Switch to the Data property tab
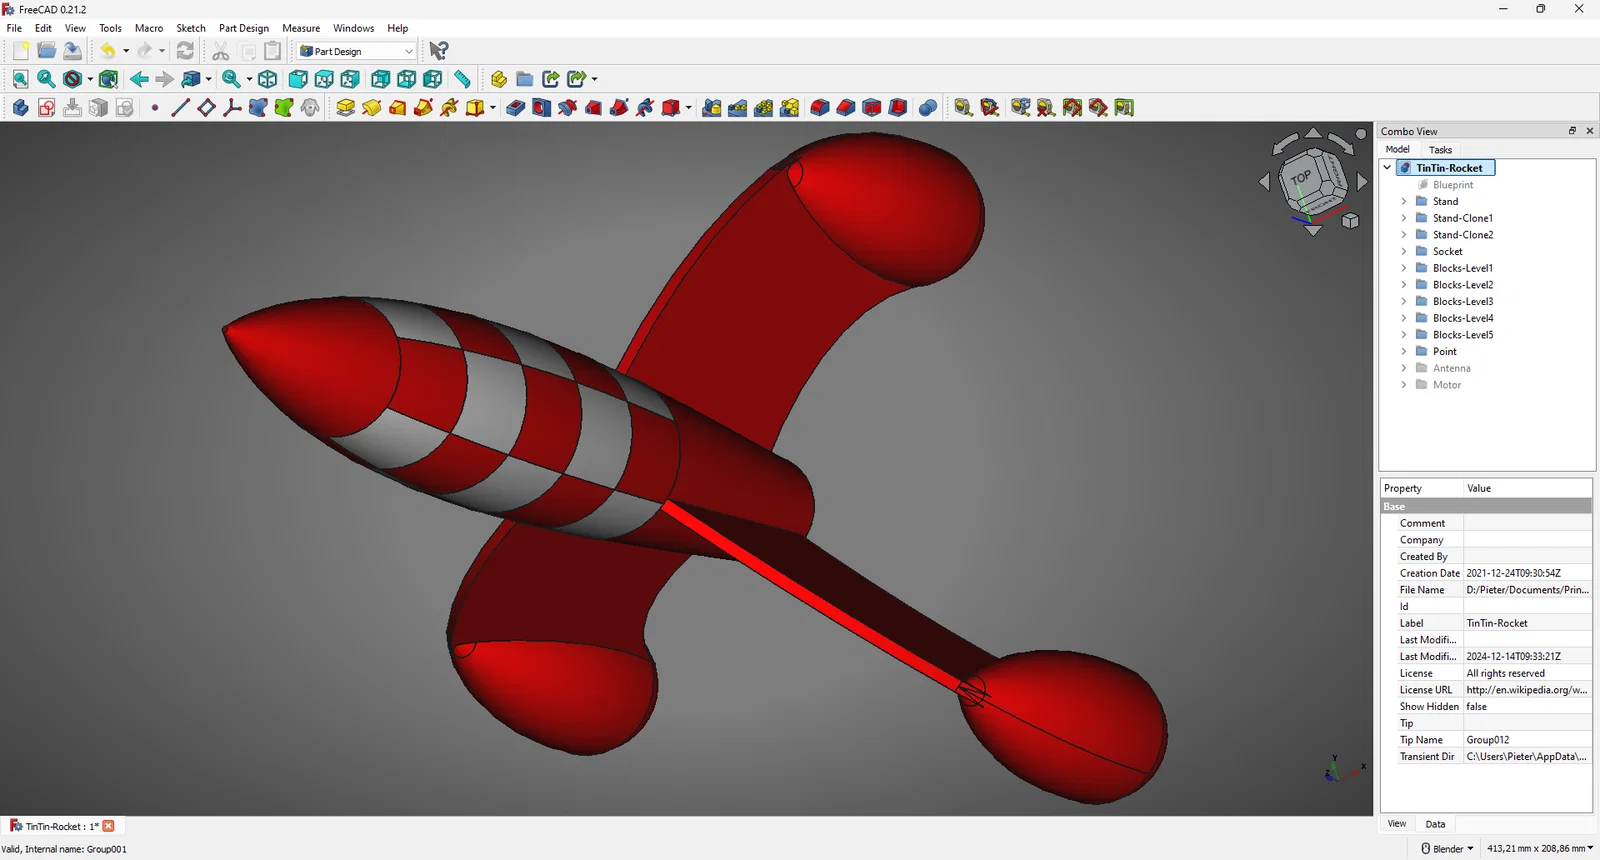The image size is (1600, 860). [x=1435, y=824]
